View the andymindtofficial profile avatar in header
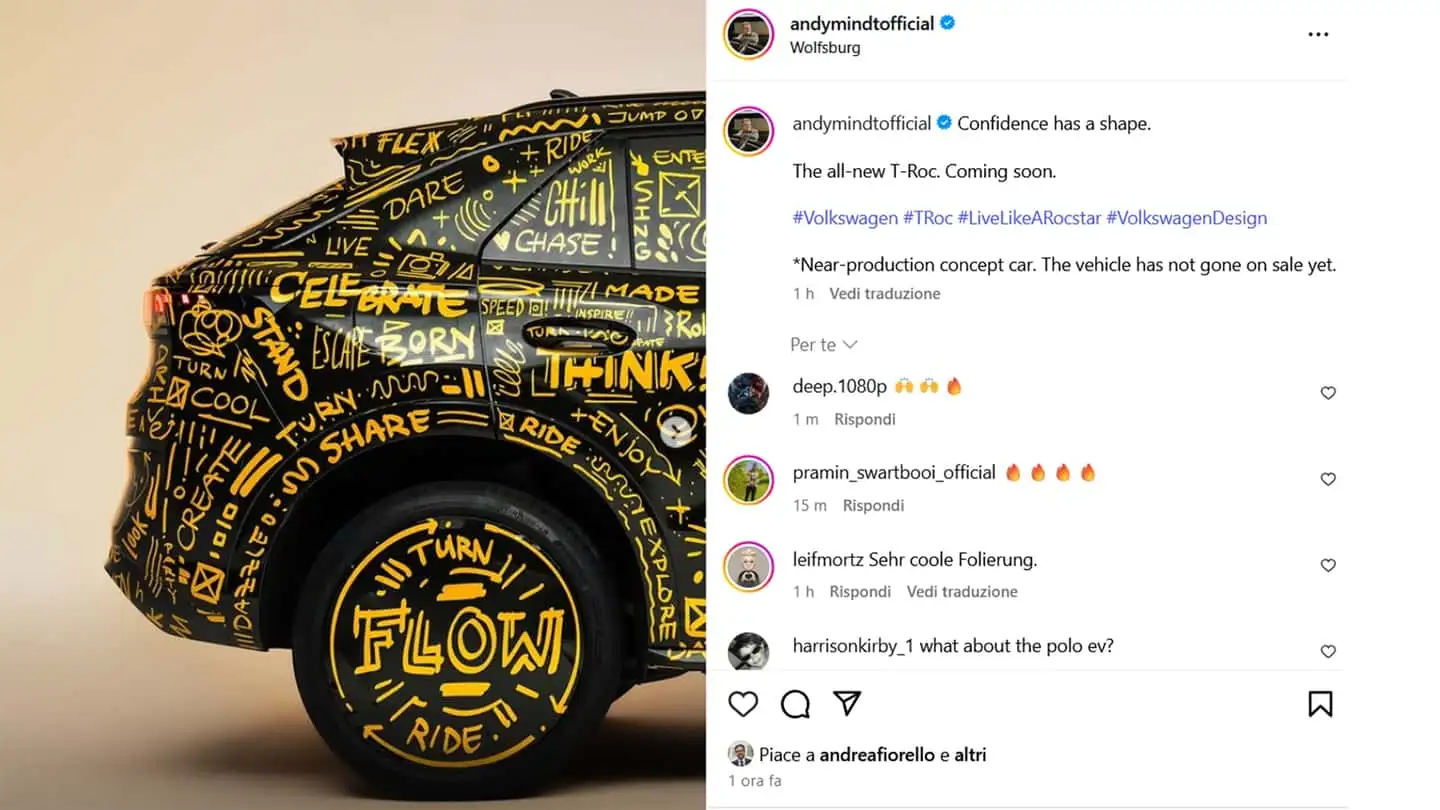This screenshot has height=810, width=1440. tap(748, 34)
